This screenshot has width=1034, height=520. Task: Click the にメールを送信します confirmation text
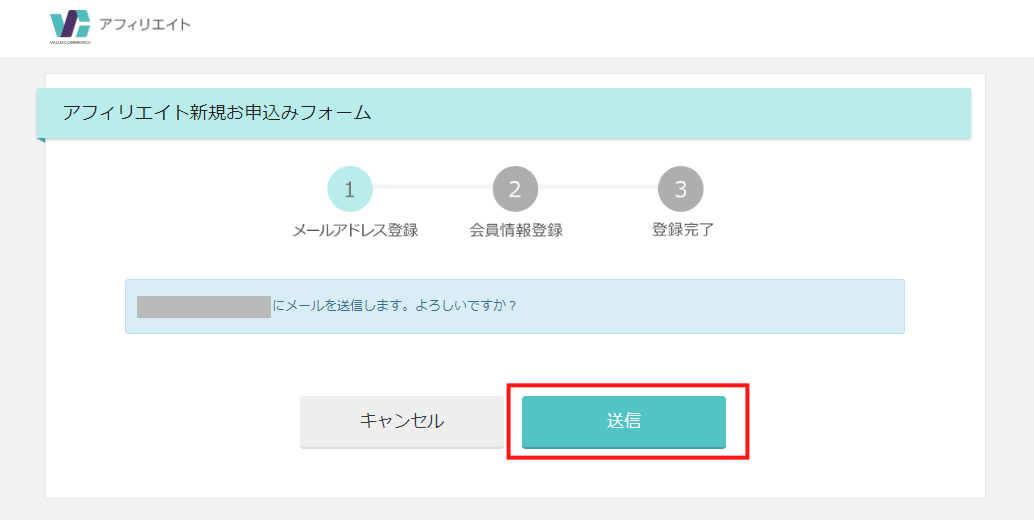coord(395,306)
